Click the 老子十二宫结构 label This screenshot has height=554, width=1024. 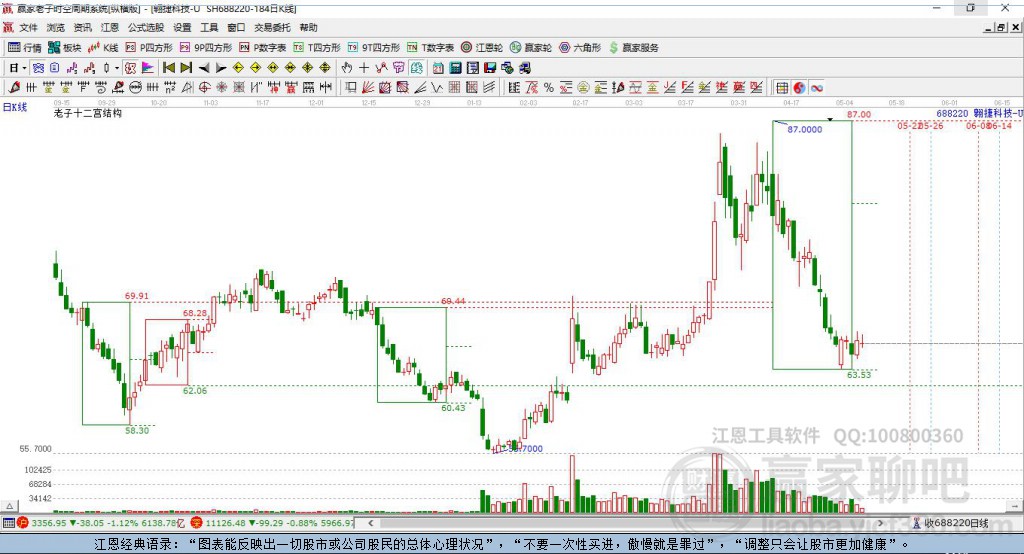(x=88, y=113)
